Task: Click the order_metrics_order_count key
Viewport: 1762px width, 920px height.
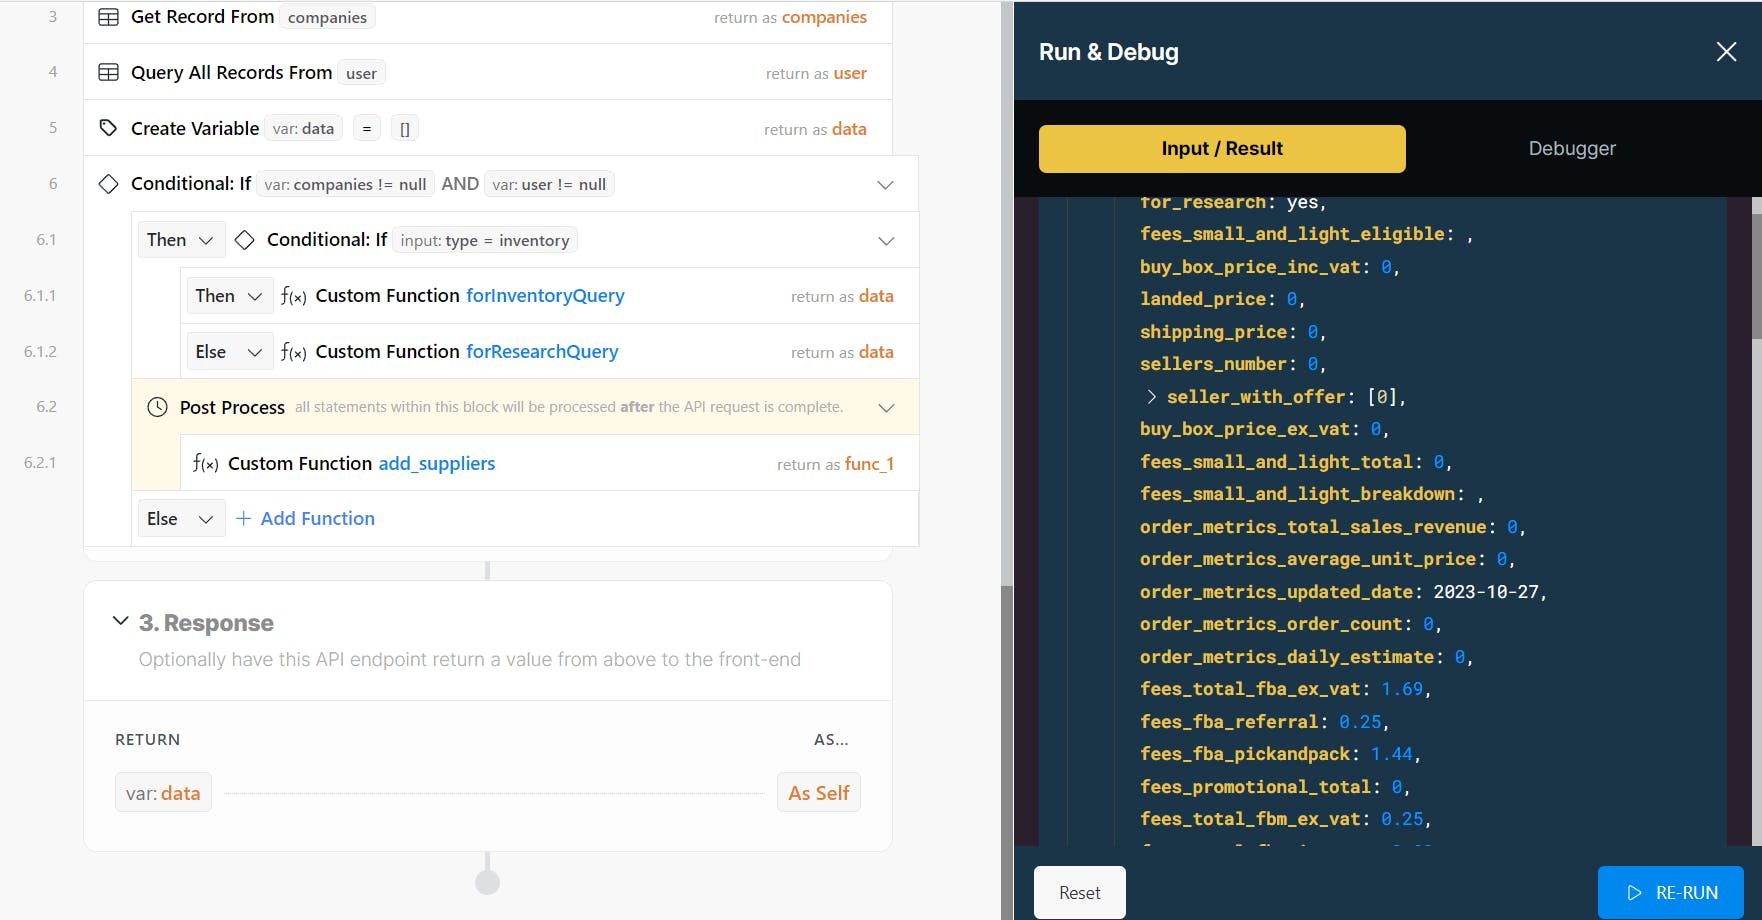Action: pyautogui.click(x=1271, y=624)
